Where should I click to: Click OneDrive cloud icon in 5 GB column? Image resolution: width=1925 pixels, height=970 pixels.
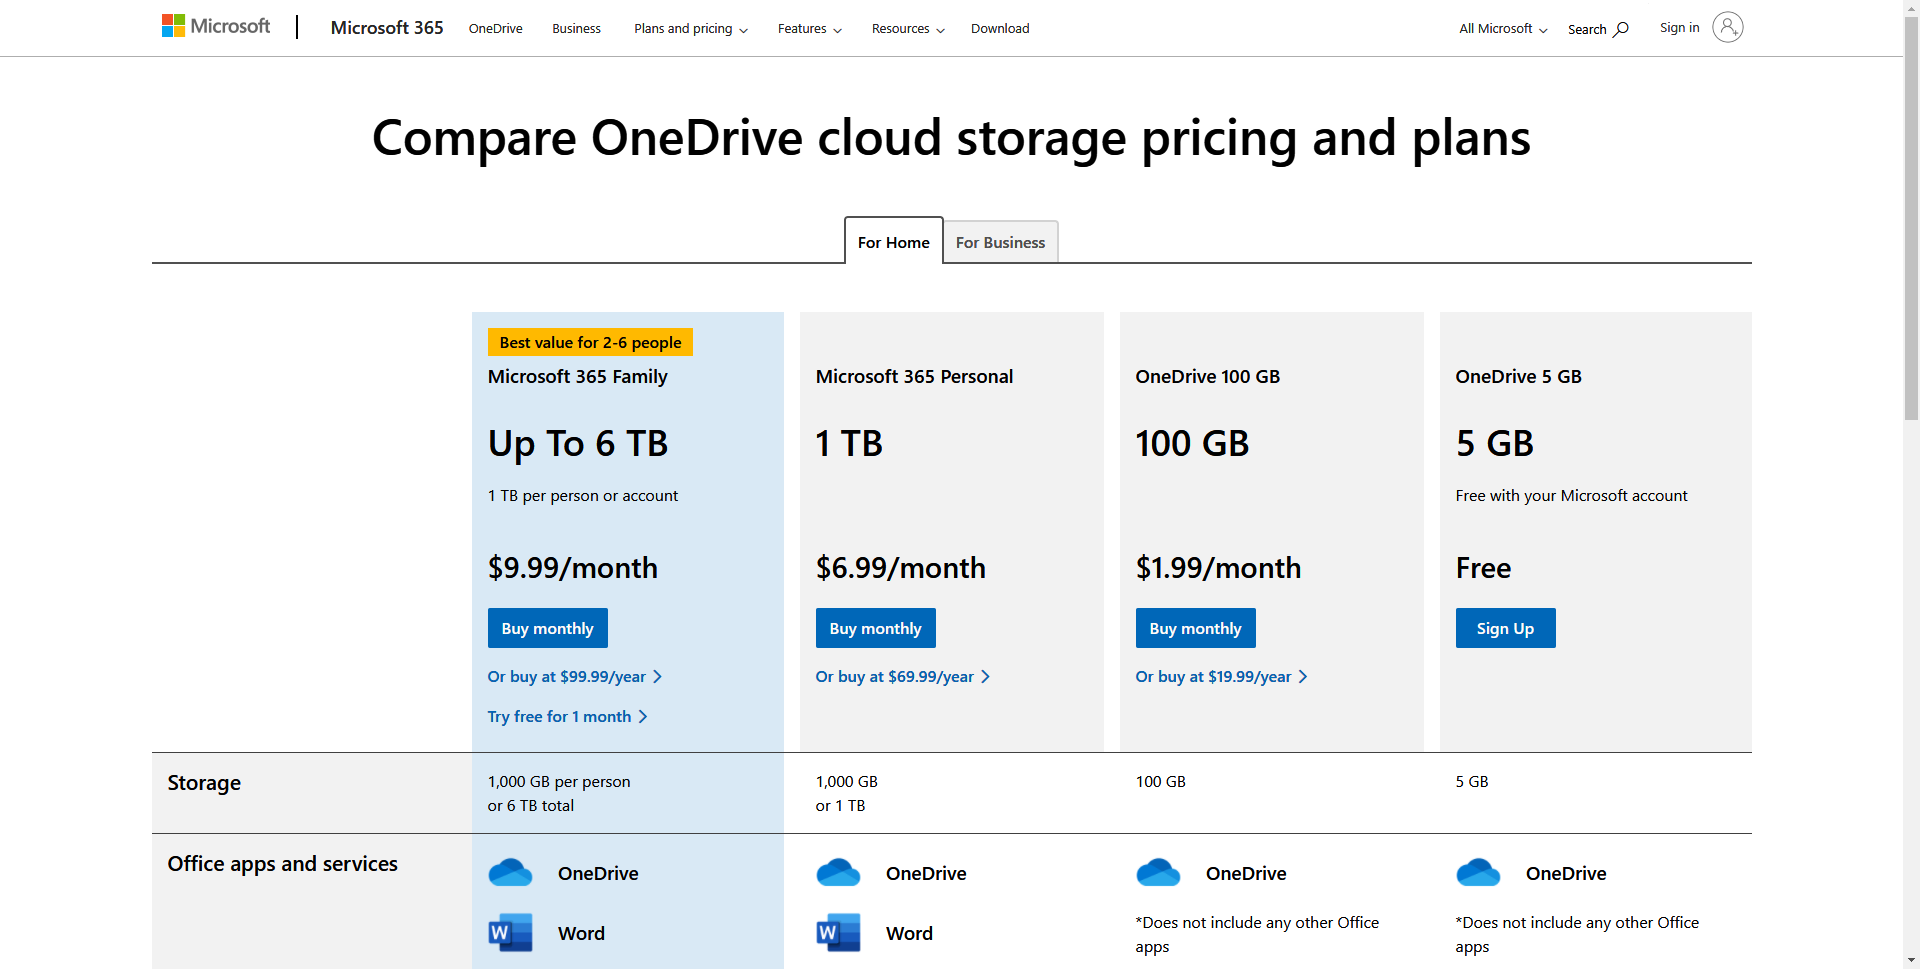coord(1478,873)
